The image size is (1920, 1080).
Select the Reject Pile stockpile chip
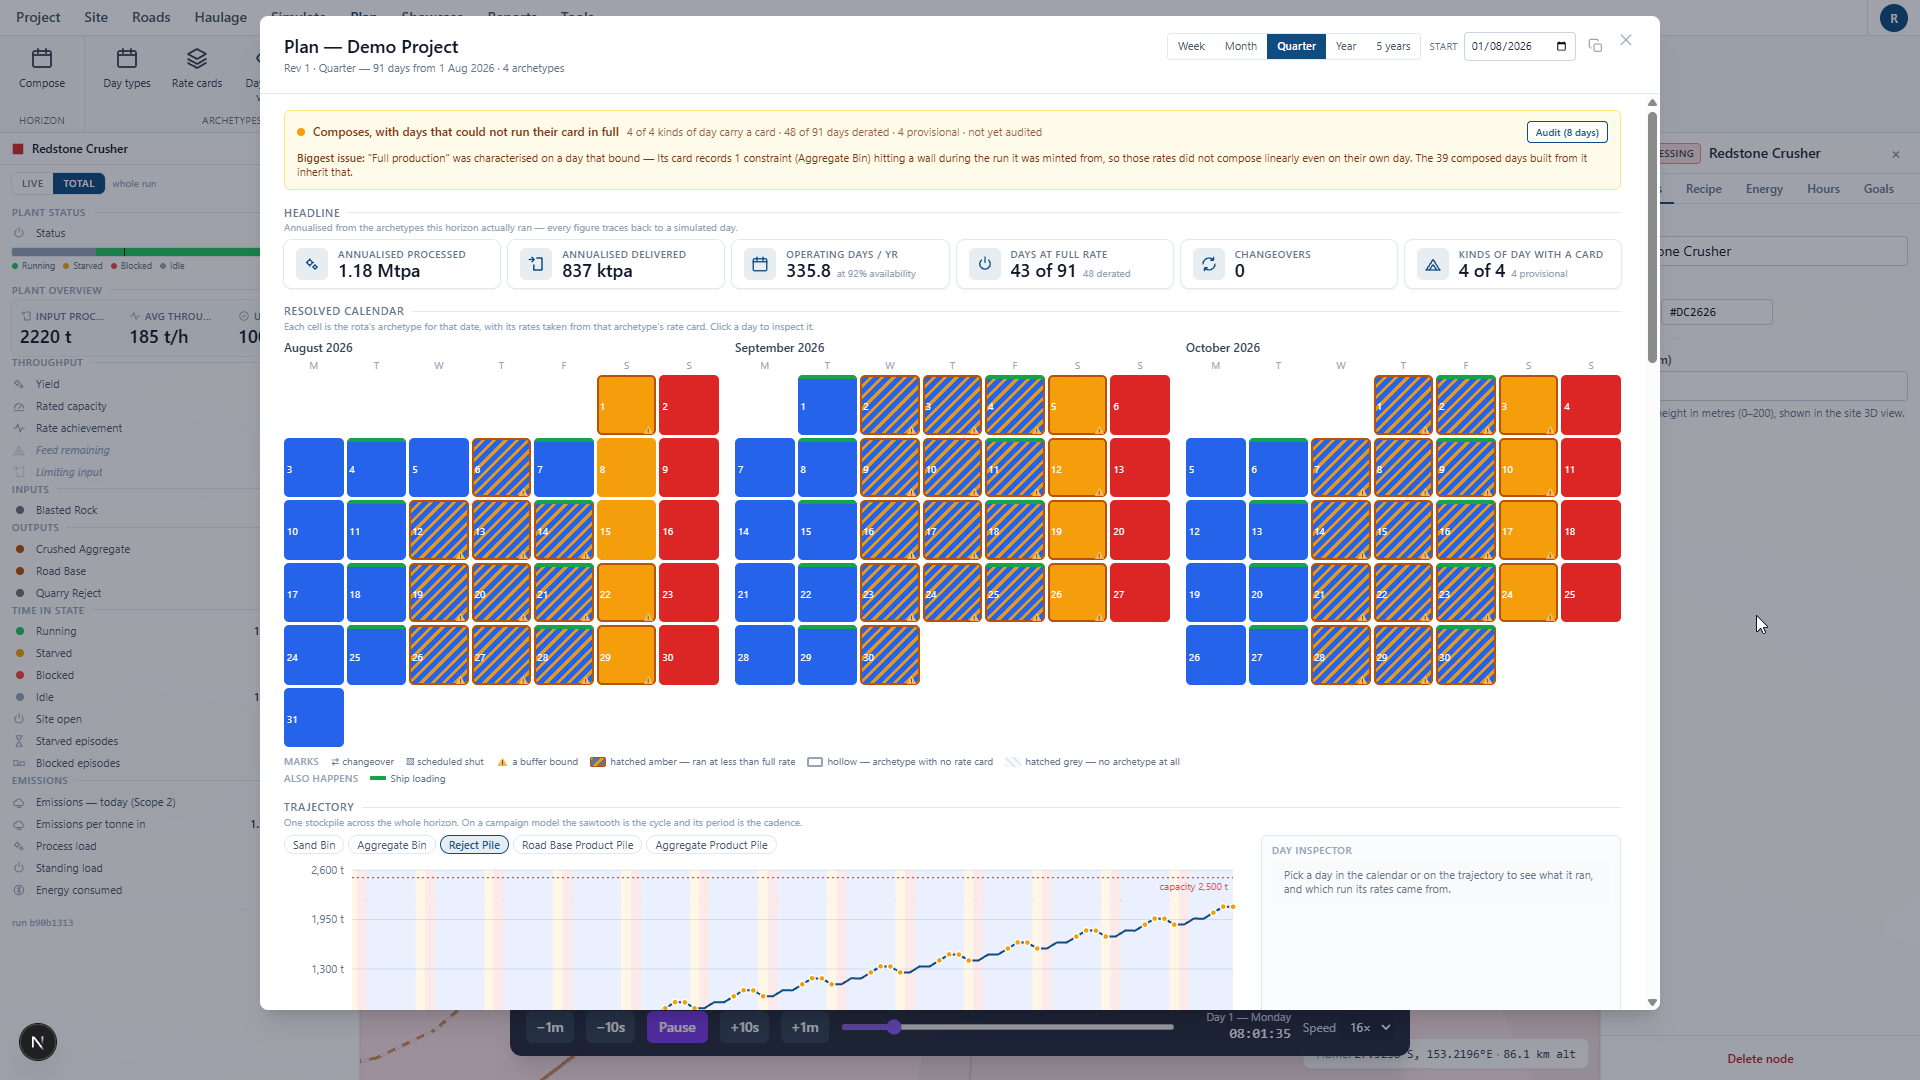474,845
